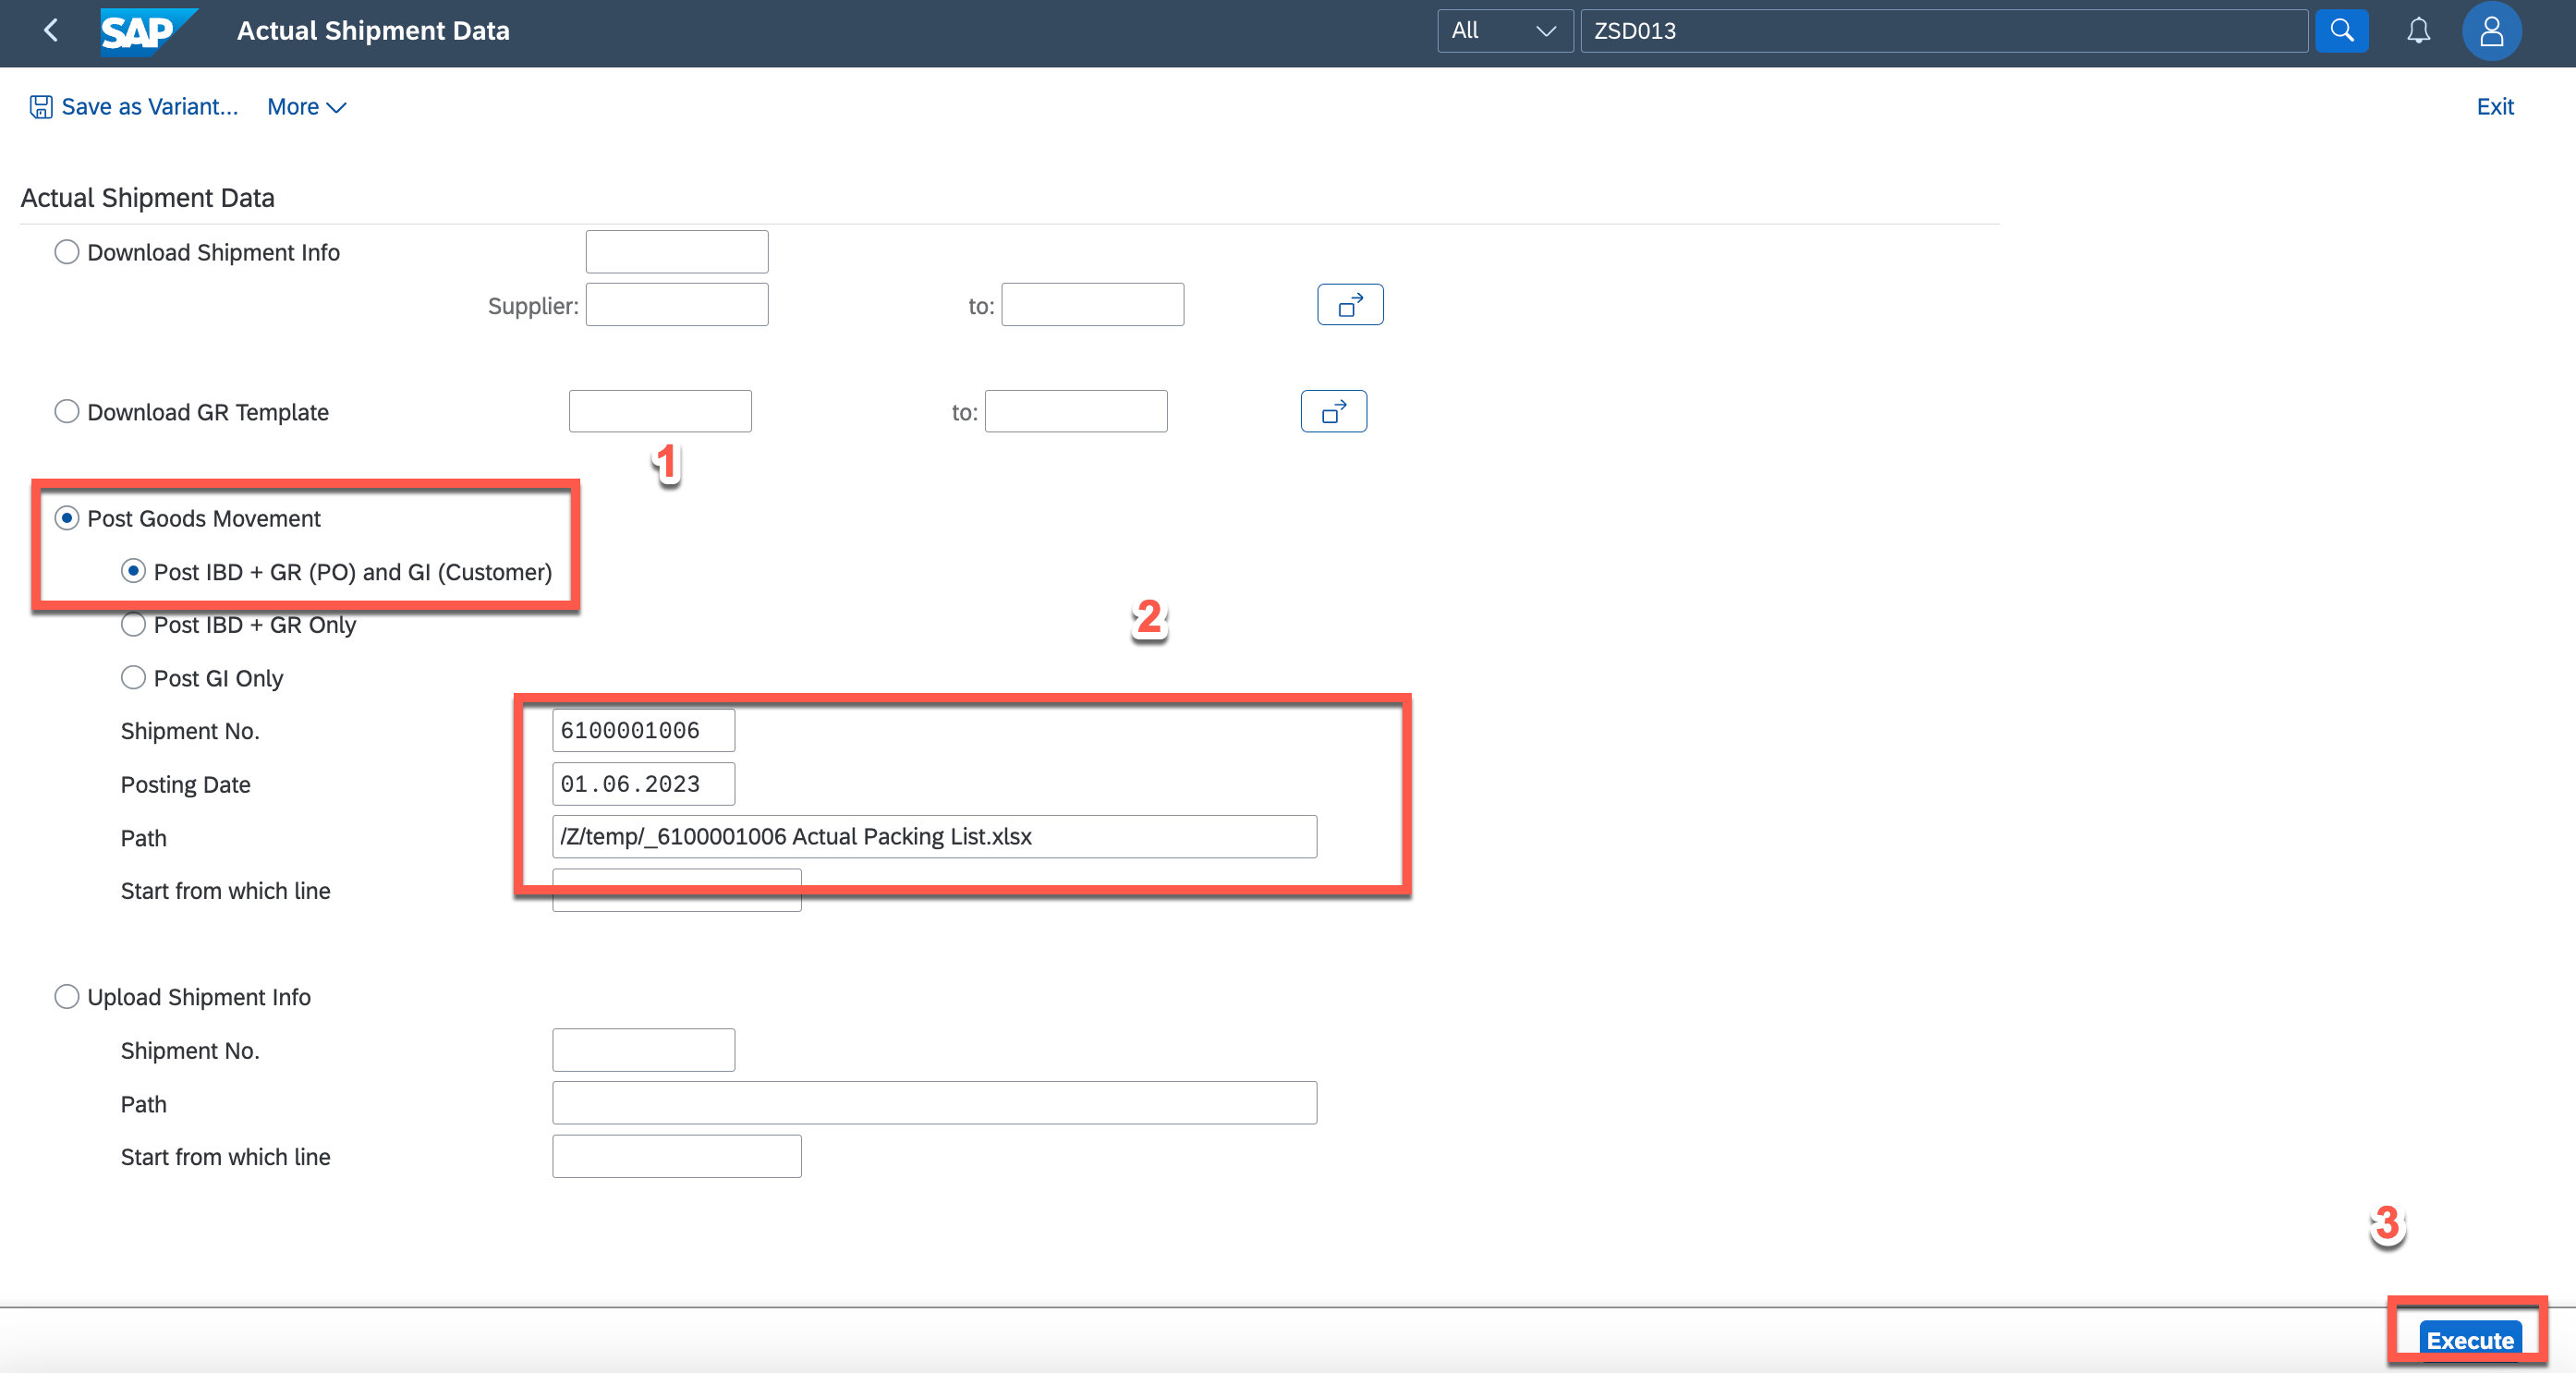Click the search magnifier button

click(2341, 31)
